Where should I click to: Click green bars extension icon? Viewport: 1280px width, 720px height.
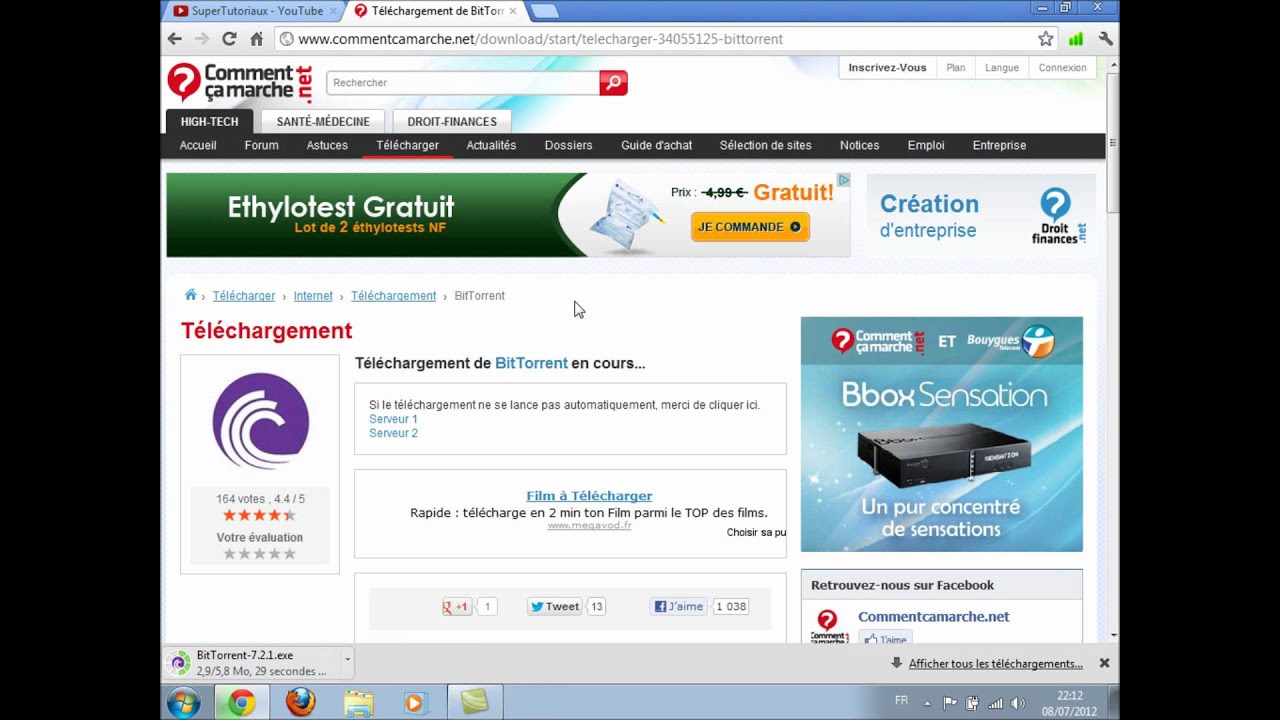pyautogui.click(x=1076, y=39)
